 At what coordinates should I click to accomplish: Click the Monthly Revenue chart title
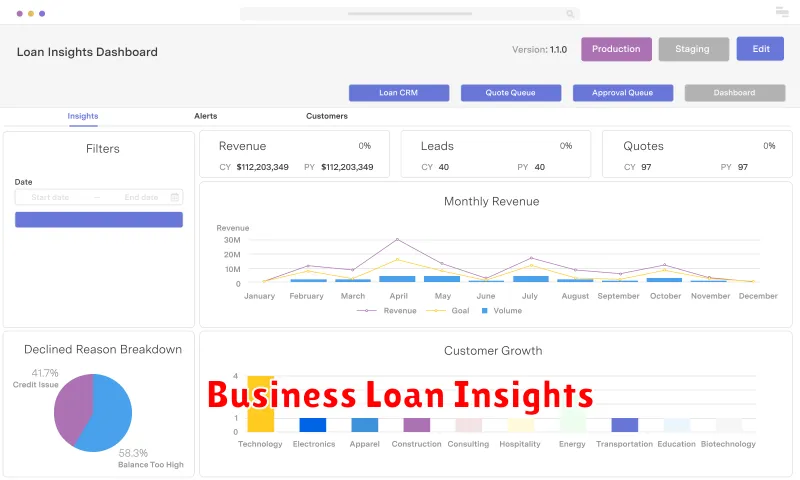coord(492,201)
